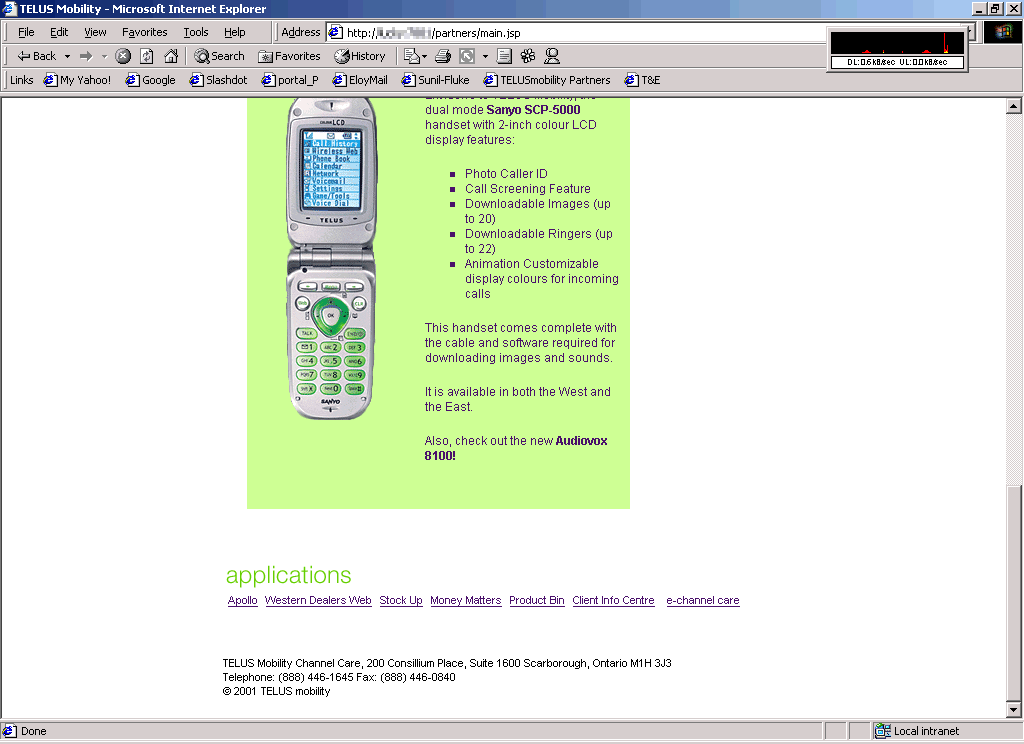Go to the Home page icon
The width and height of the screenshot is (1024, 744).
pos(171,56)
